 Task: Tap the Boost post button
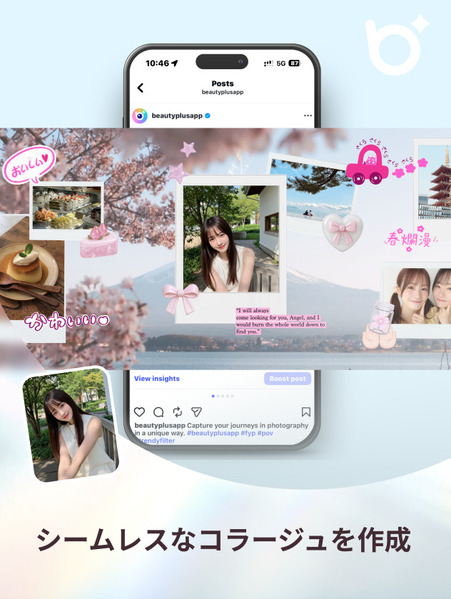click(288, 379)
